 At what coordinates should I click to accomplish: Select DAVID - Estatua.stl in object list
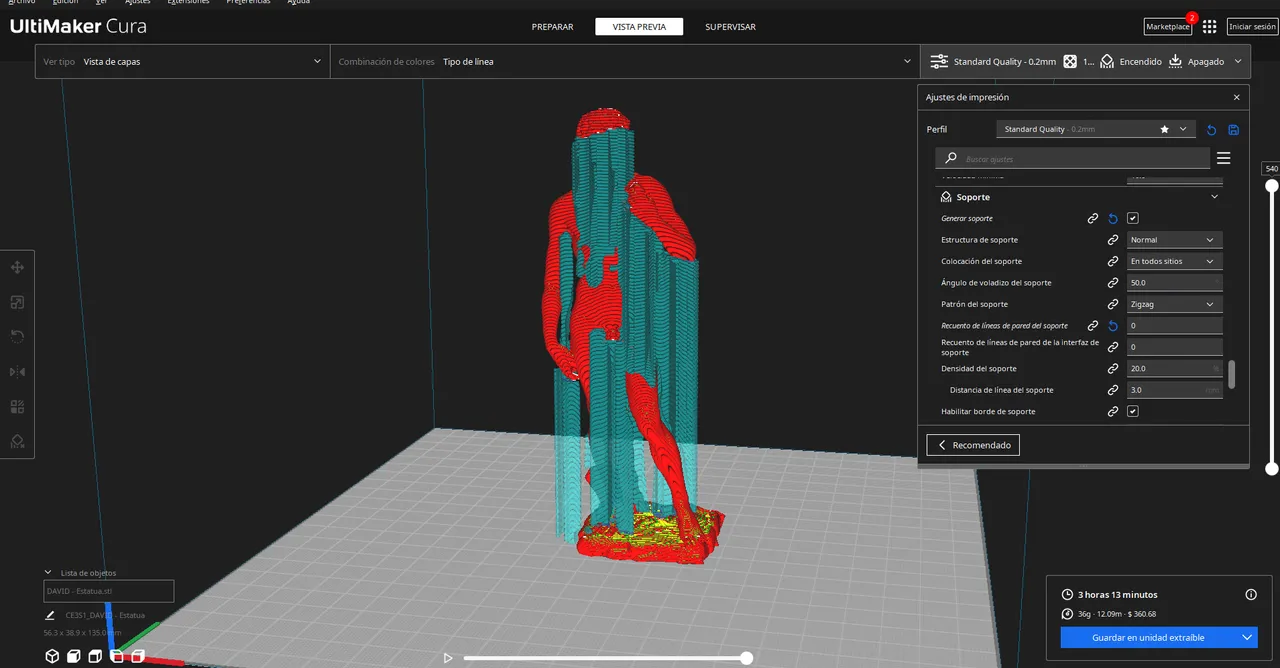[109, 591]
